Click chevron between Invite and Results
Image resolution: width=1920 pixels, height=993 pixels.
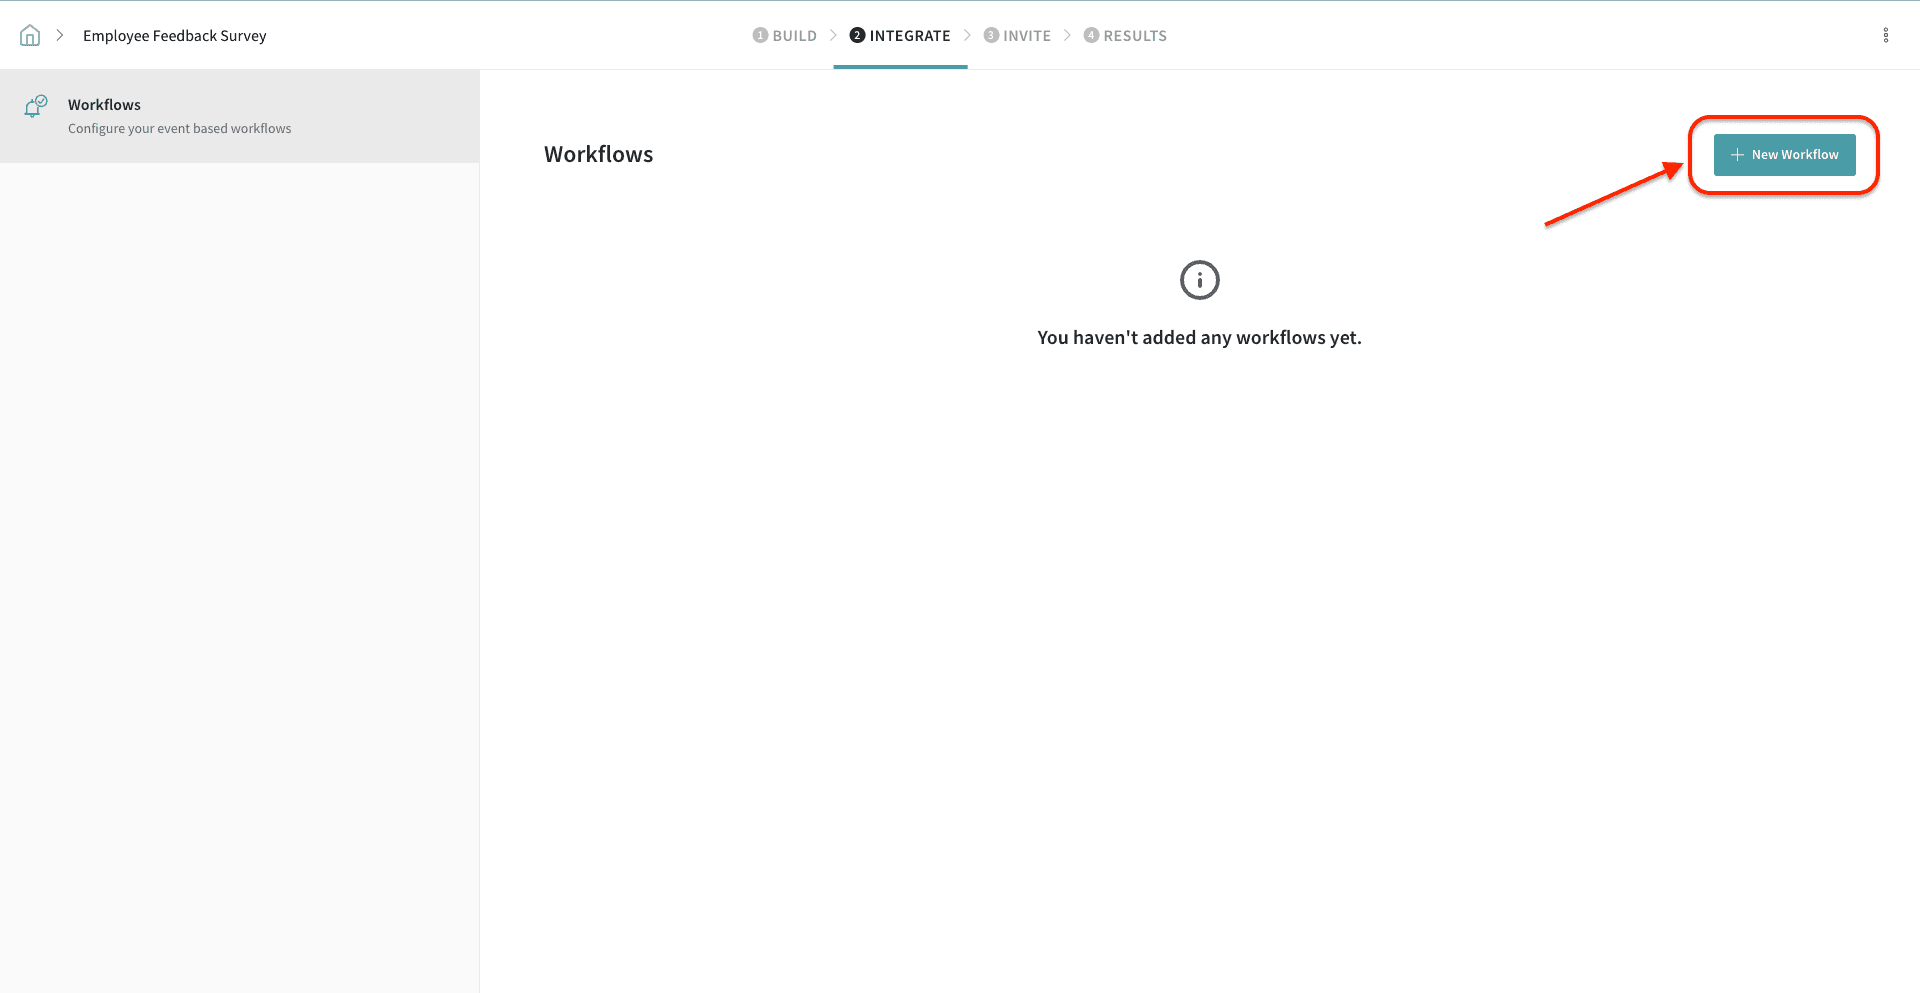1067,36
